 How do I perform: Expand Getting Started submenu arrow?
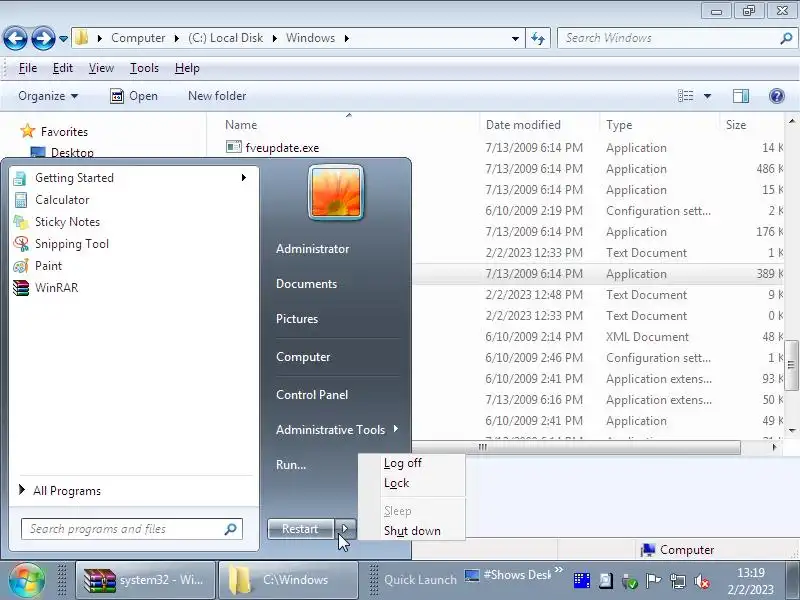point(244,178)
